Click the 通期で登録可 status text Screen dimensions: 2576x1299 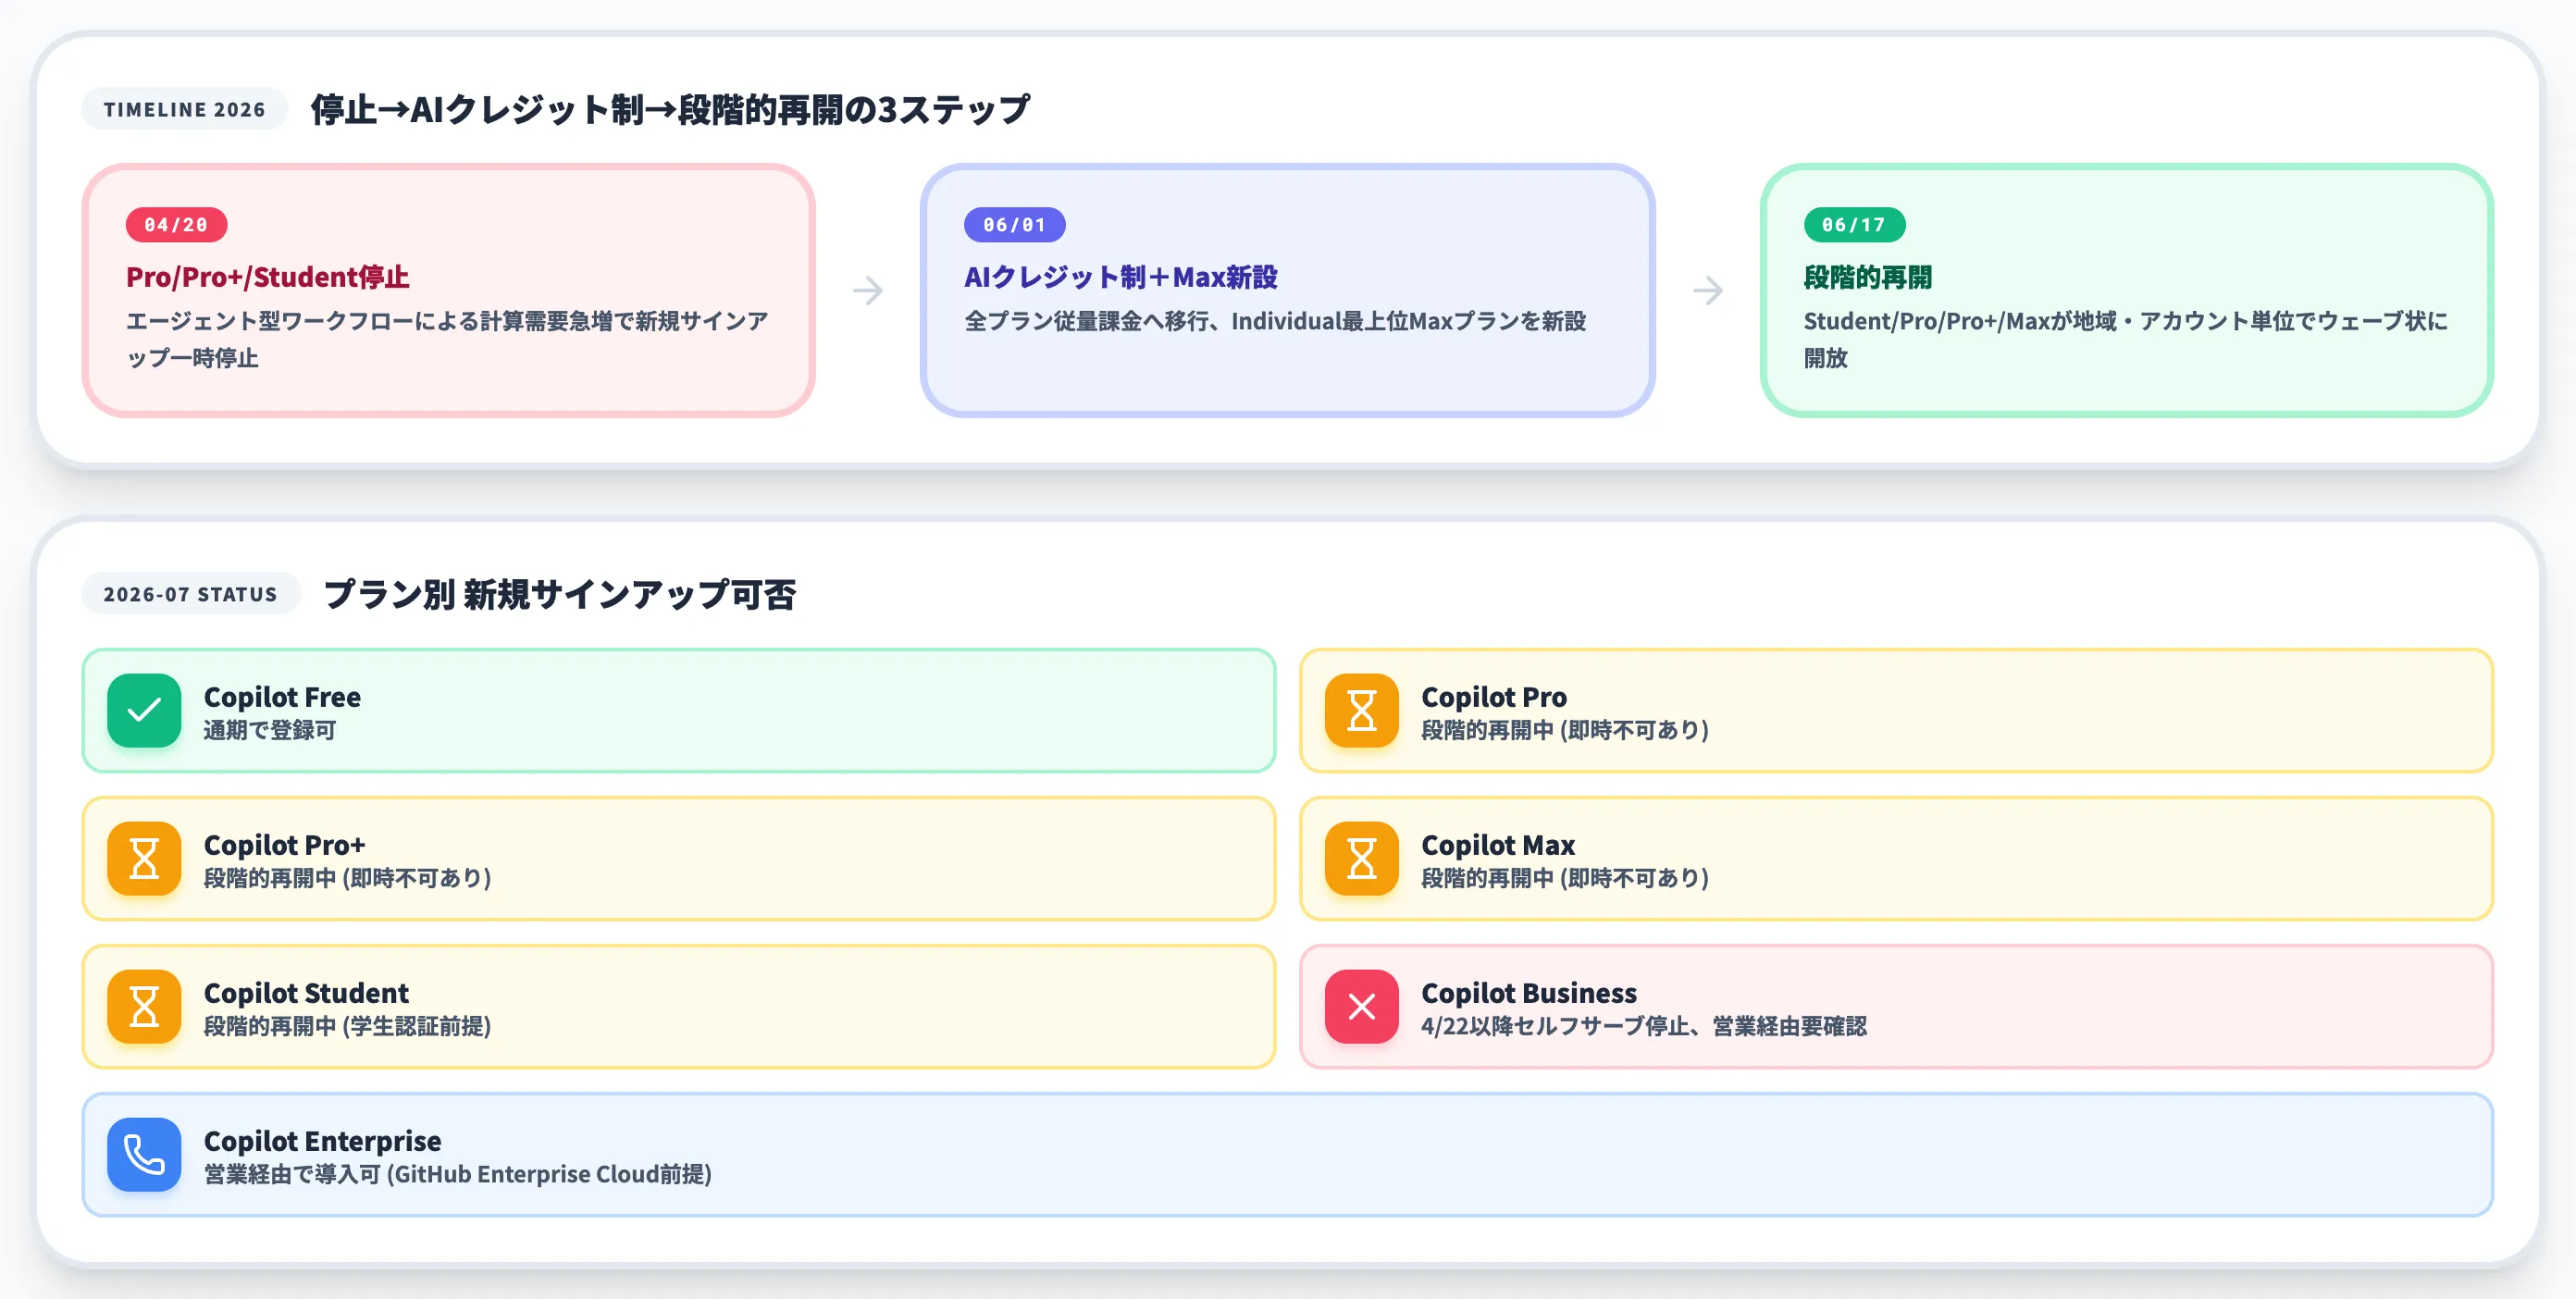[x=270, y=730]
